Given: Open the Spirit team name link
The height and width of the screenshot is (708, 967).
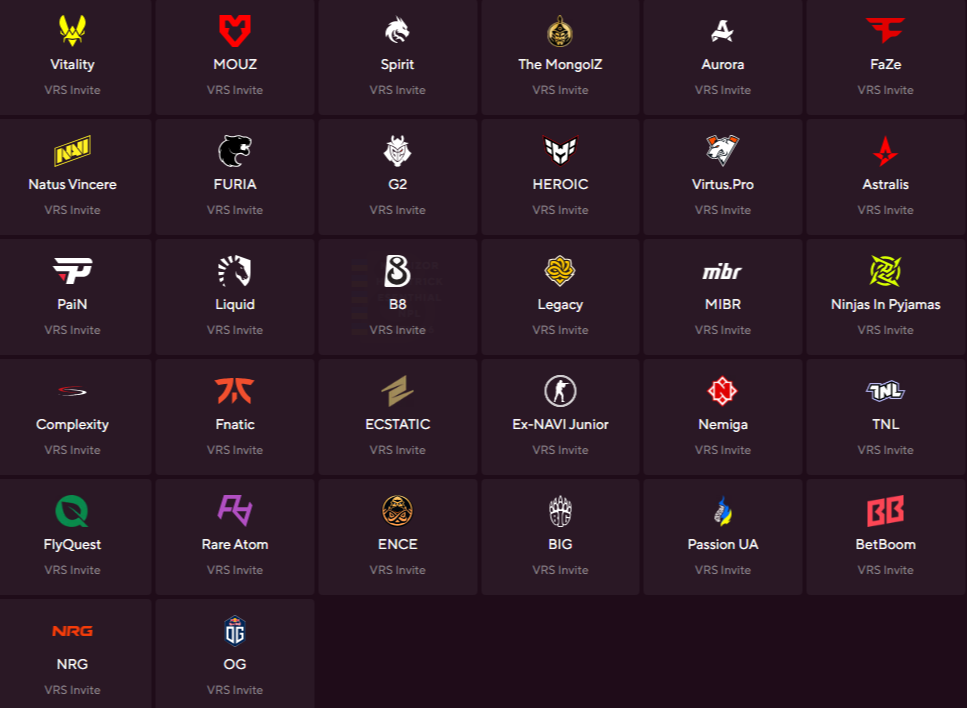Looking at the screenshot, I should pyautogui.click(x=397, y=64).
